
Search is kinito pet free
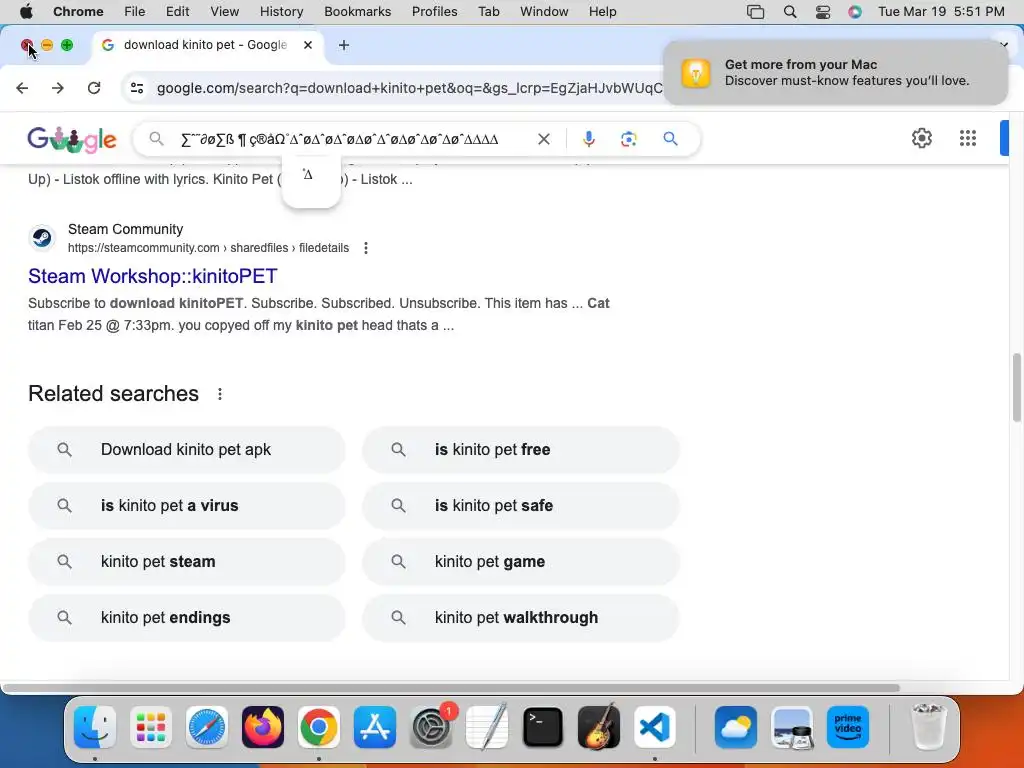coord(520,449)
